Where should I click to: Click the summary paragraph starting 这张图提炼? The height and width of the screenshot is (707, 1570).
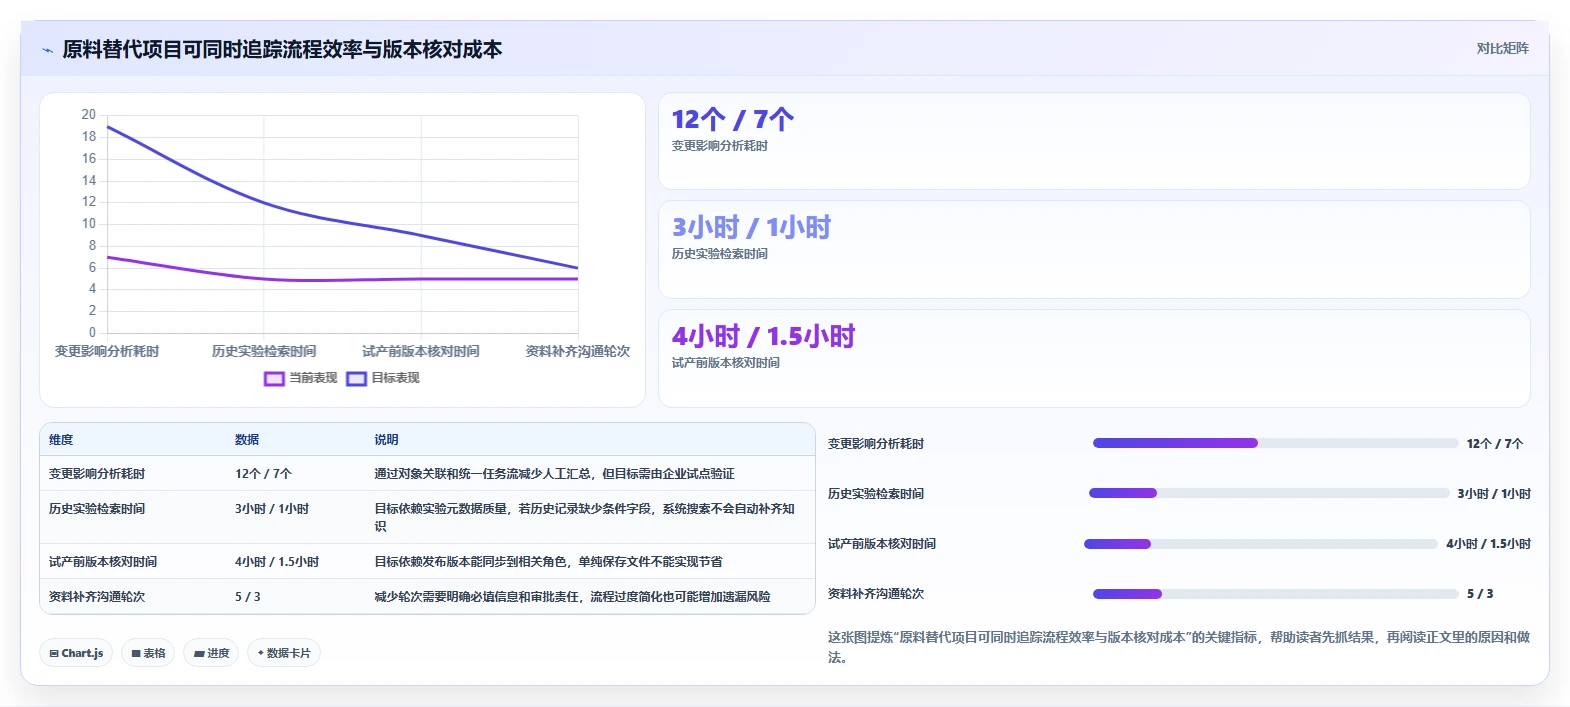point(1179,647)
